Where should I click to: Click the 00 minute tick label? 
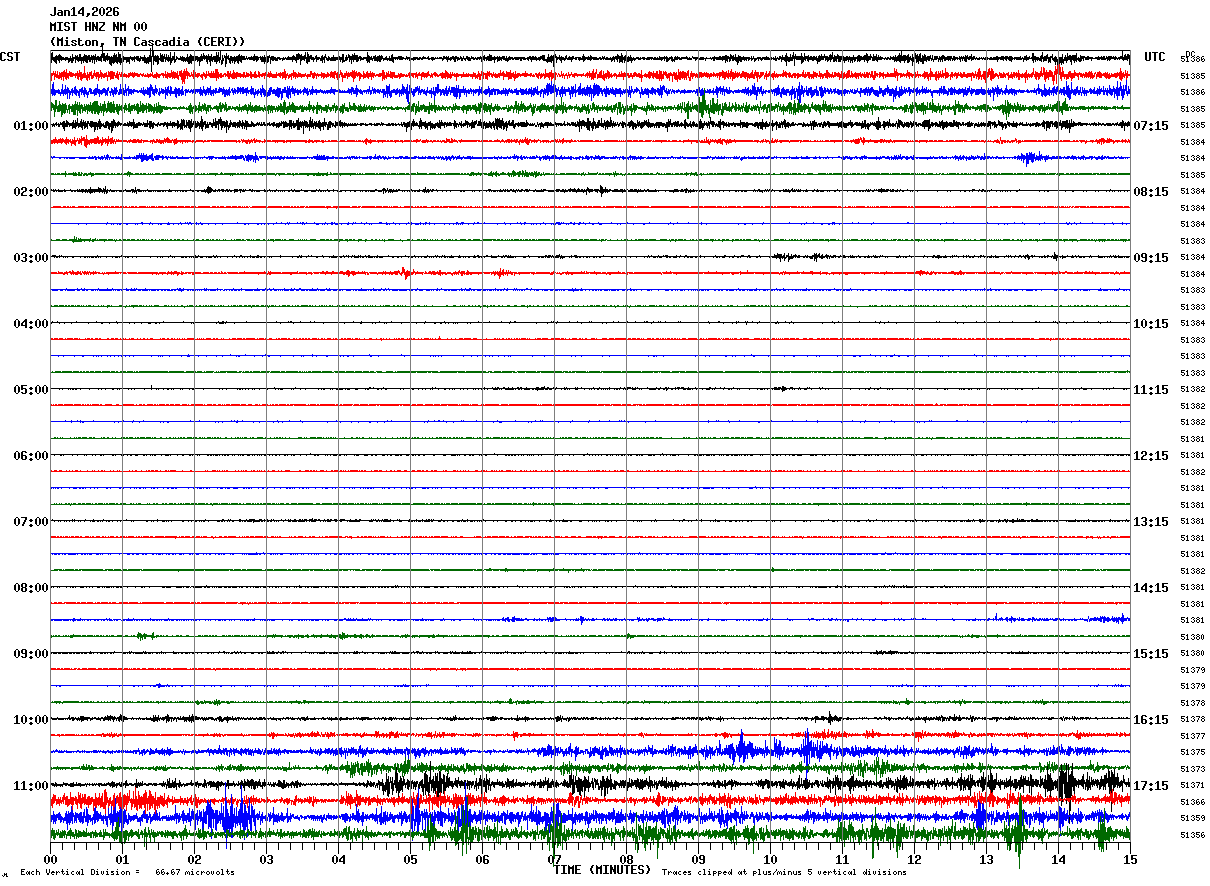click(50, 859)
